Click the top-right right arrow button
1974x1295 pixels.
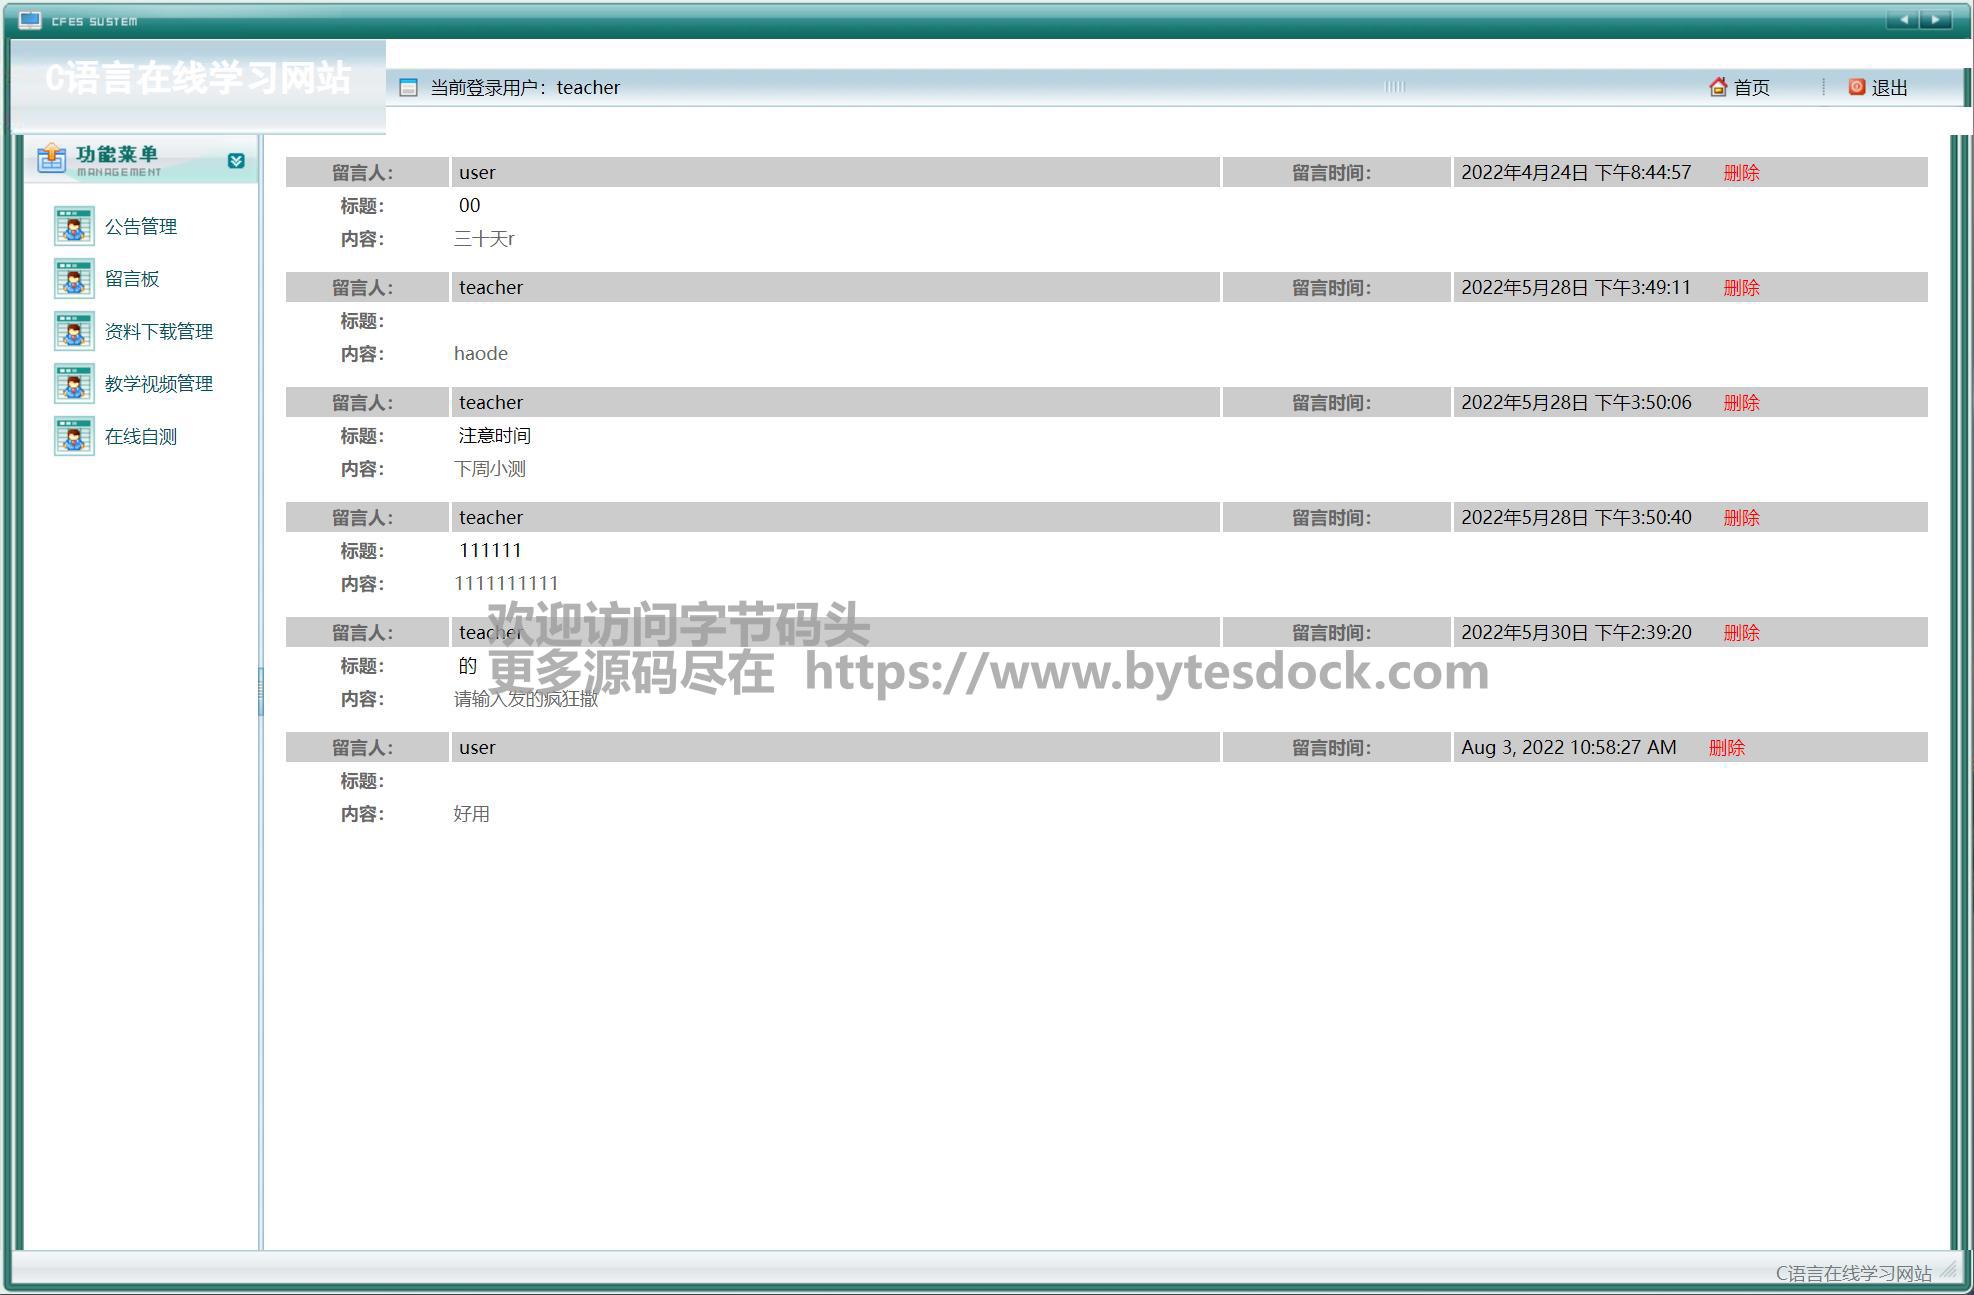1936,20
